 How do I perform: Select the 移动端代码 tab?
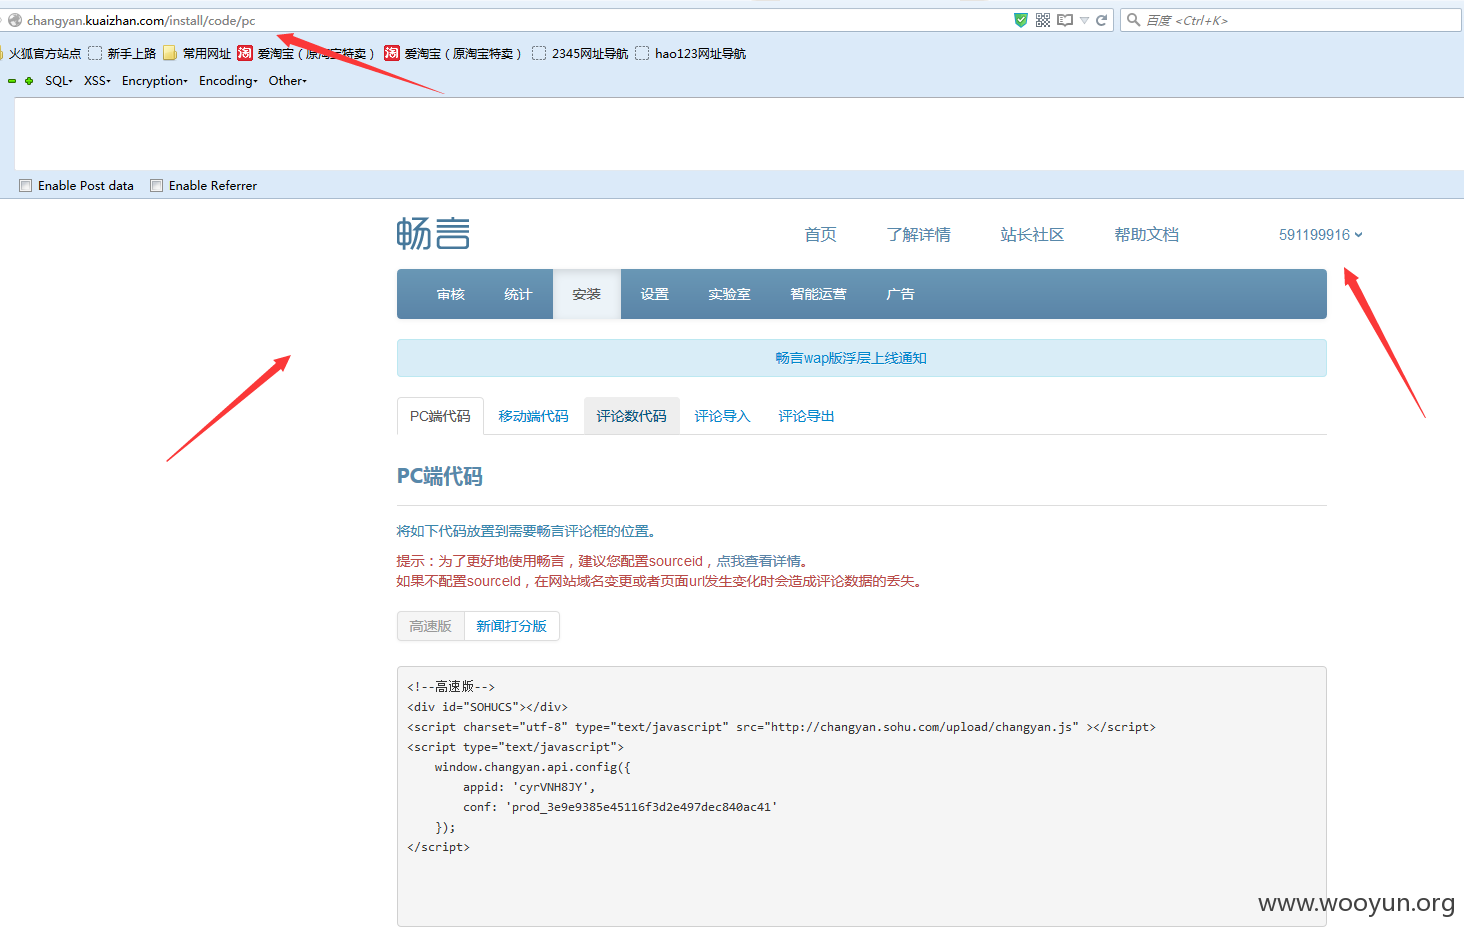pyautogui.click(x=533, y=416)
